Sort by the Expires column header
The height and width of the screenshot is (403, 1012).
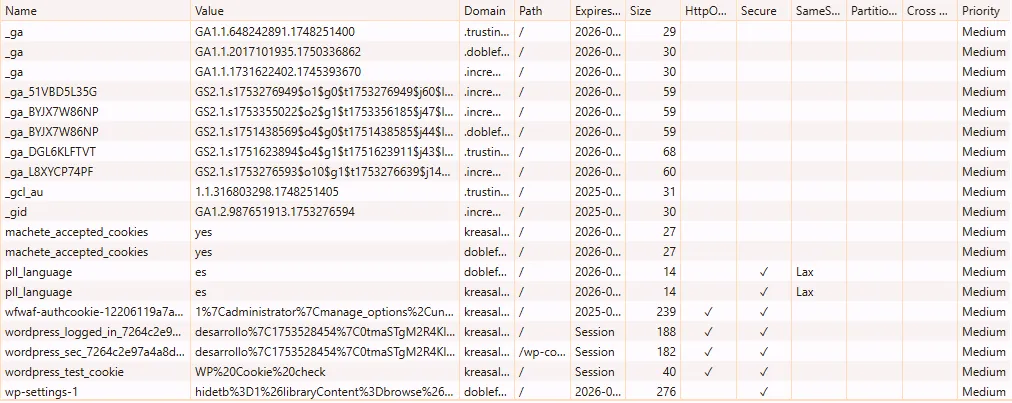(598, 11)
